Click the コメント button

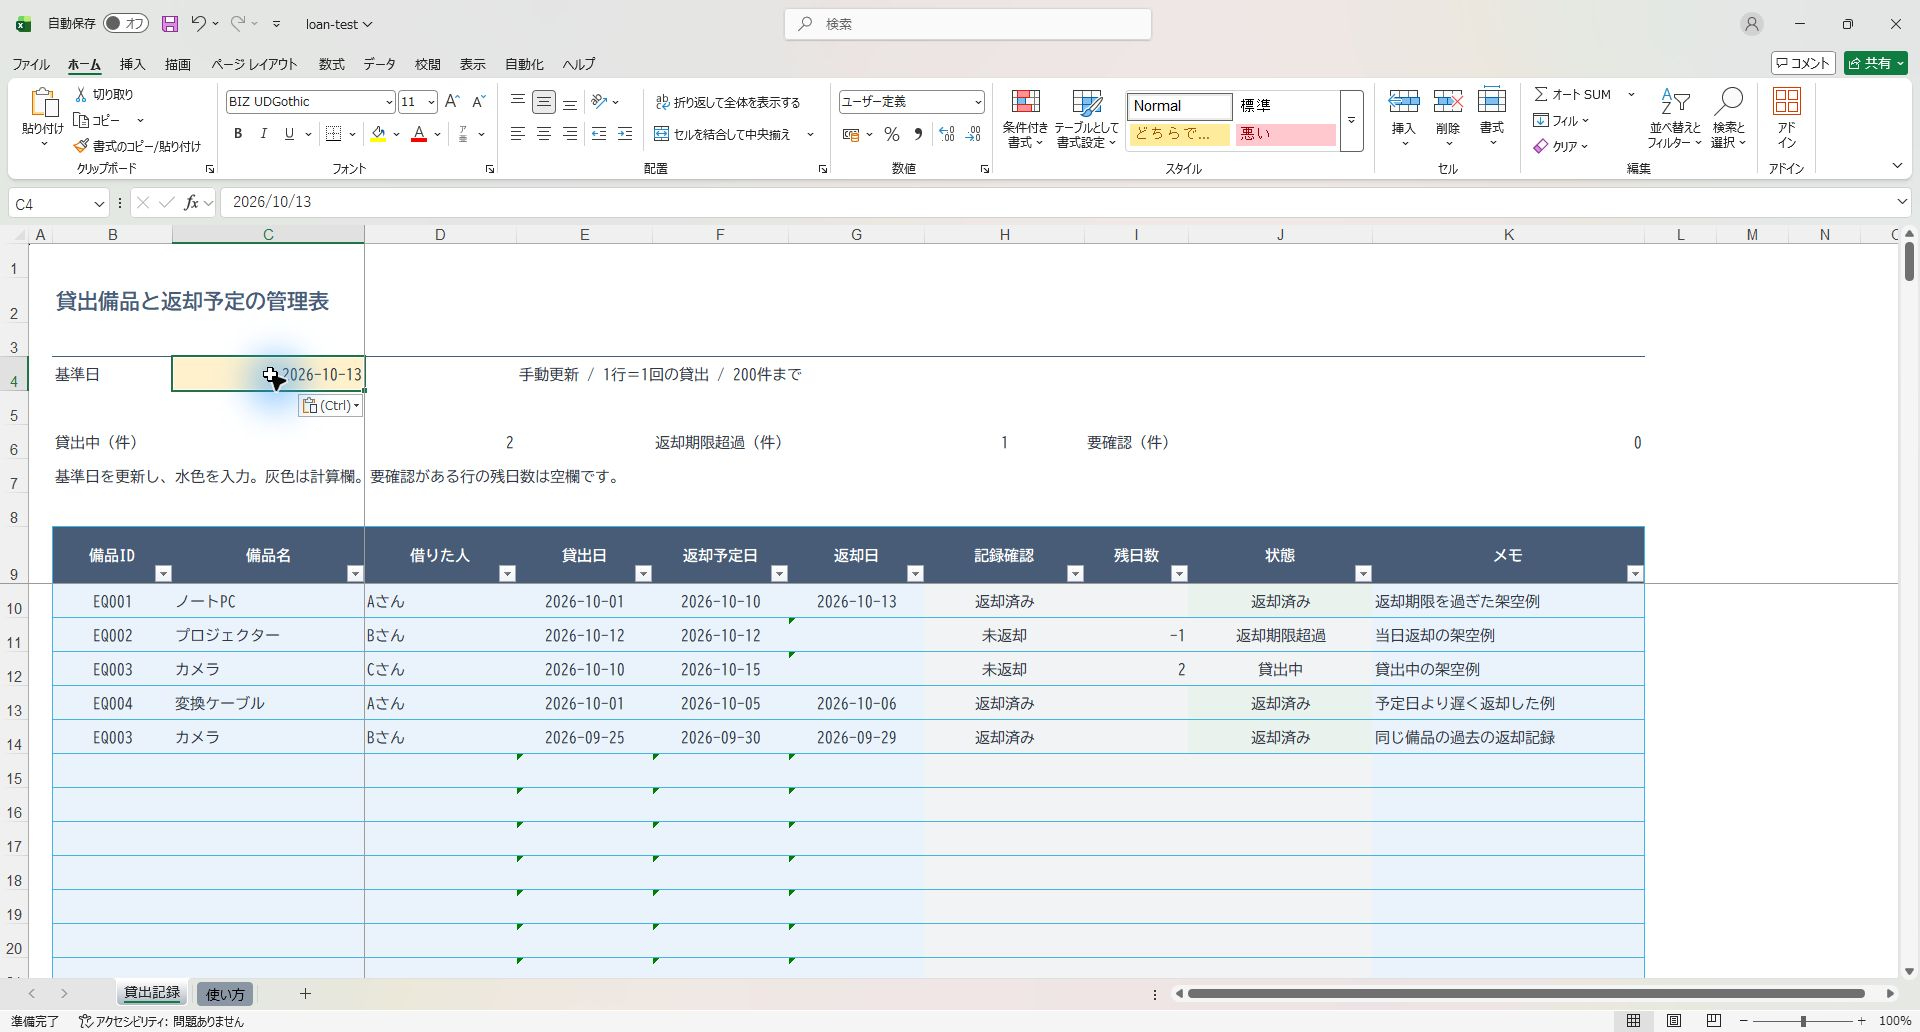click(1804, 63)
